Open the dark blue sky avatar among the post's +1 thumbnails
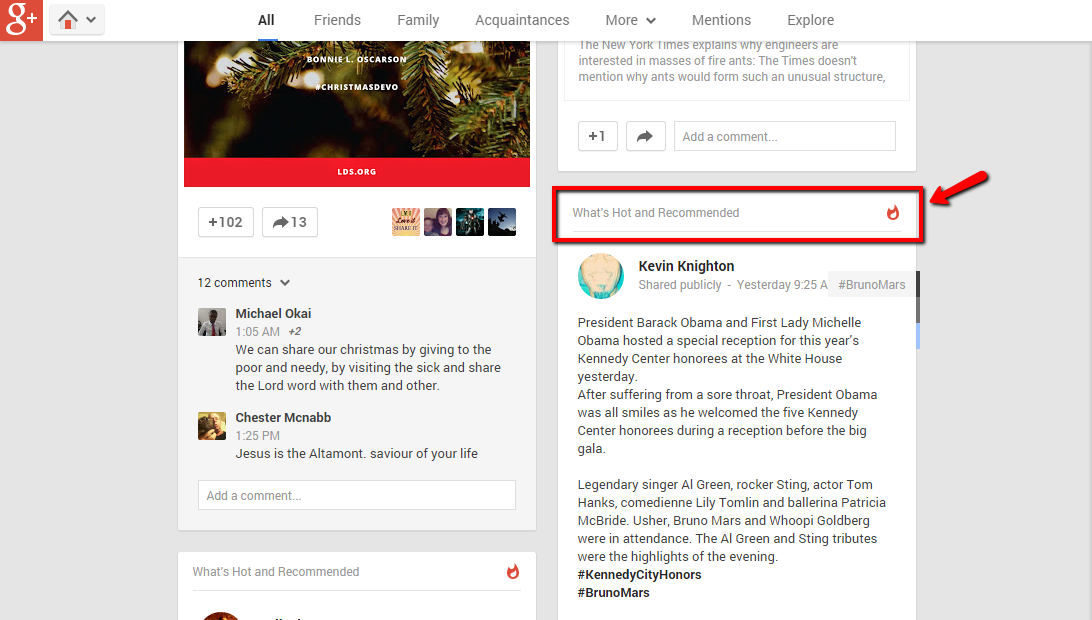Image resolution: width=1092 pixels, height=620 pixels. coord(502,222)
